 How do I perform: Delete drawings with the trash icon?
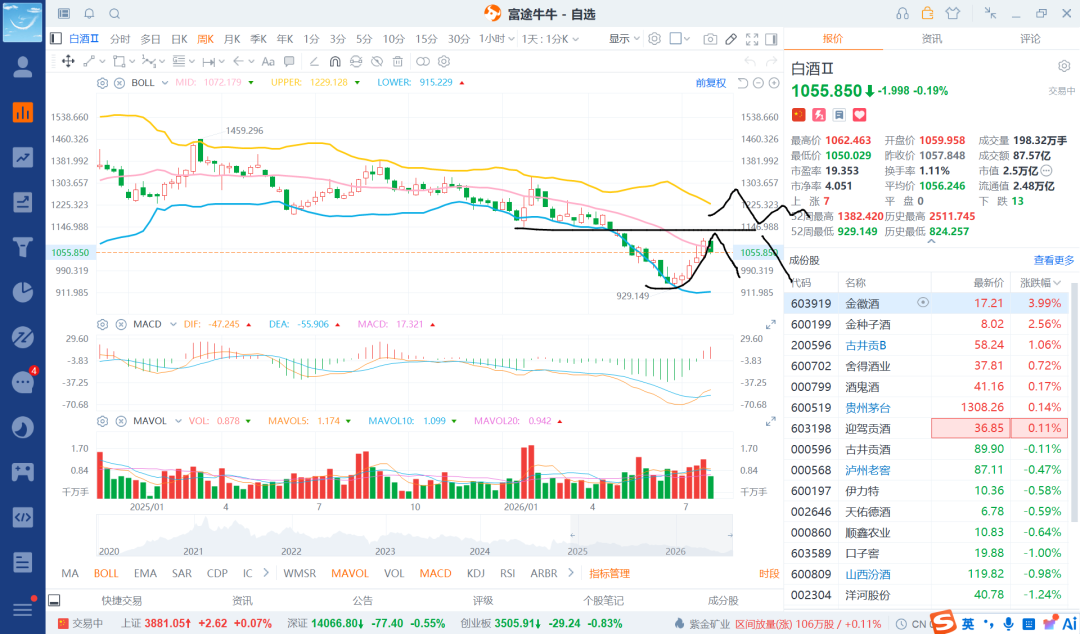point(398,61)
